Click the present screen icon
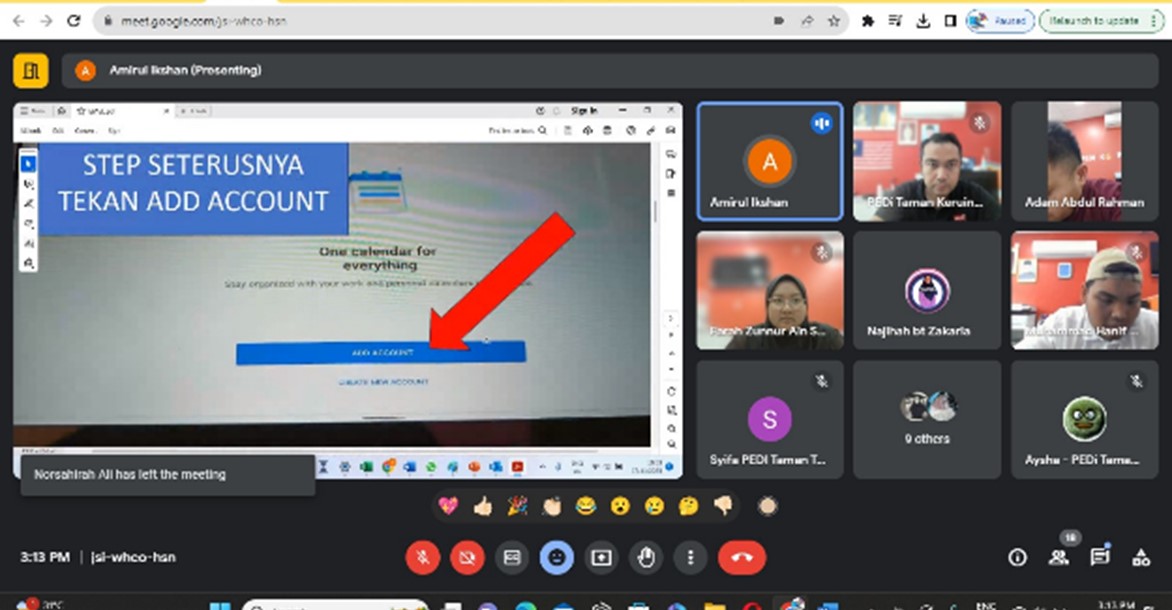This screenshot has width=1172, height=610. click(601, 558)
